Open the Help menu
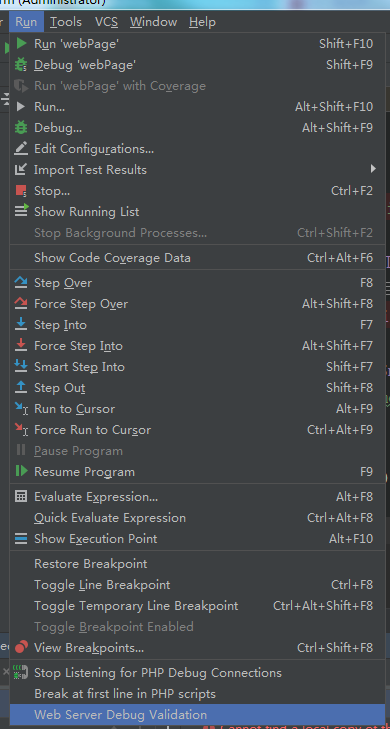The image size is (390, 729). [x=202, y=22]
